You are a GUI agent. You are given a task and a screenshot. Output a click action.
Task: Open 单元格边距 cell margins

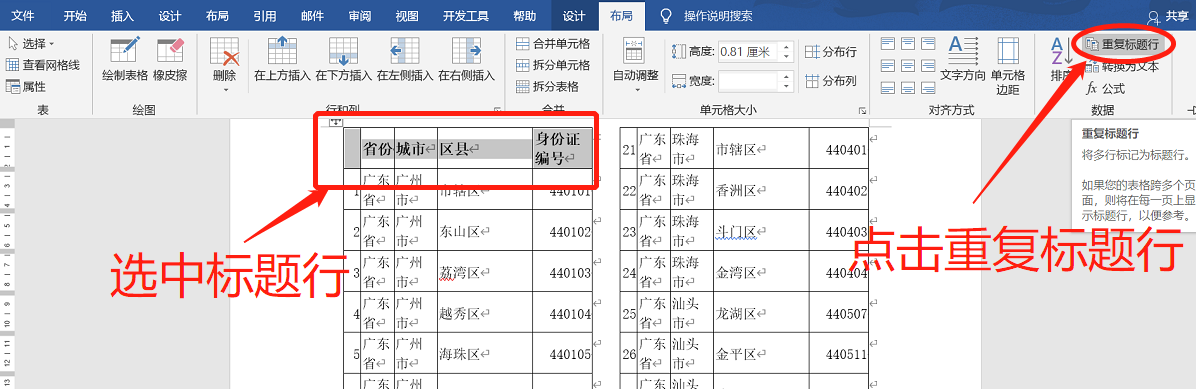point(1008,65)
